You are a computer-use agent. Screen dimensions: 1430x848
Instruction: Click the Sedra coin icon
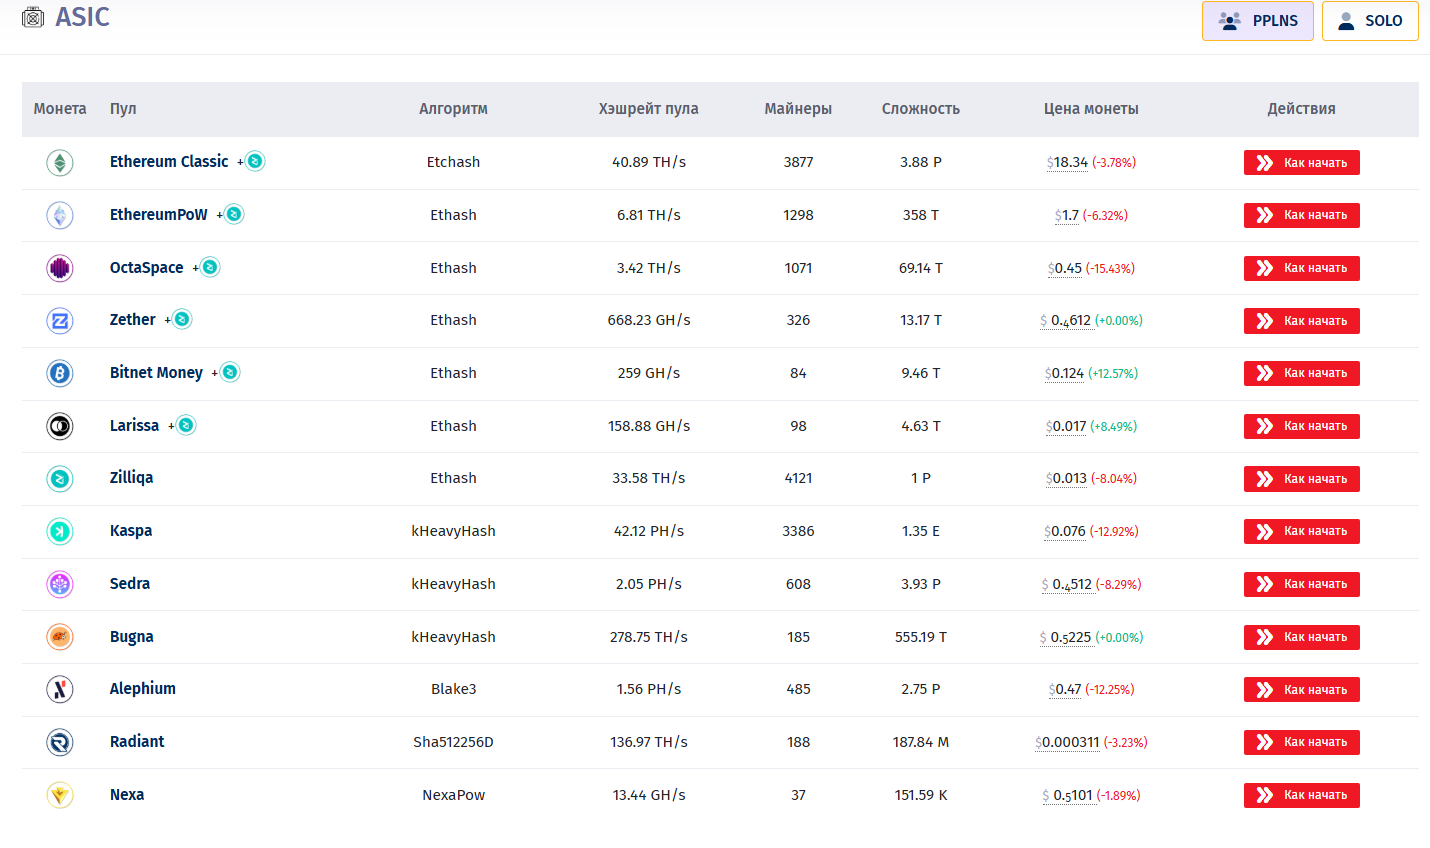click(x=60, y=584)
